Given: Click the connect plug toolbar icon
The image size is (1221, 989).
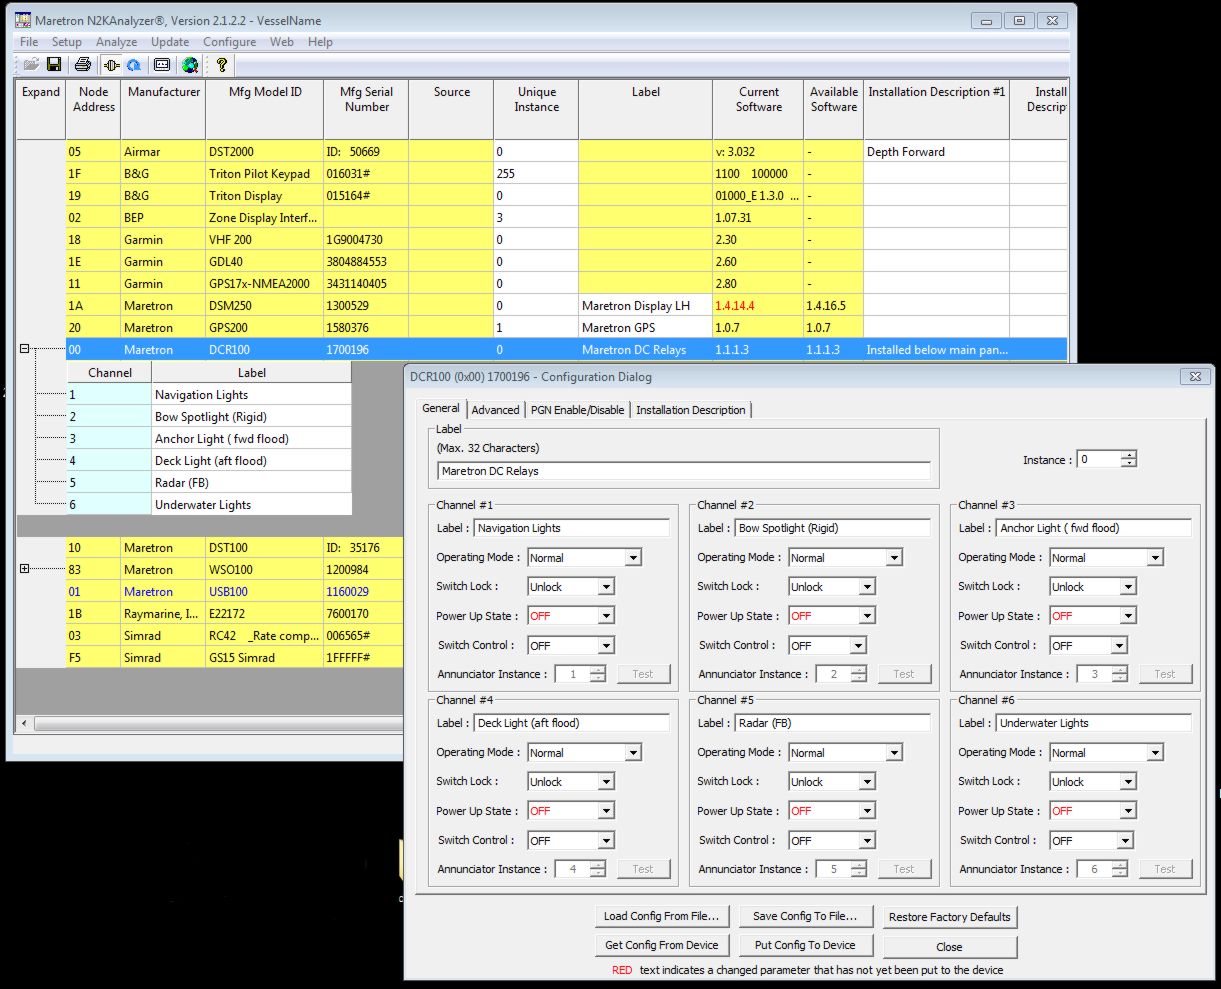Looking at the screenshot, I should coord(111,65).
